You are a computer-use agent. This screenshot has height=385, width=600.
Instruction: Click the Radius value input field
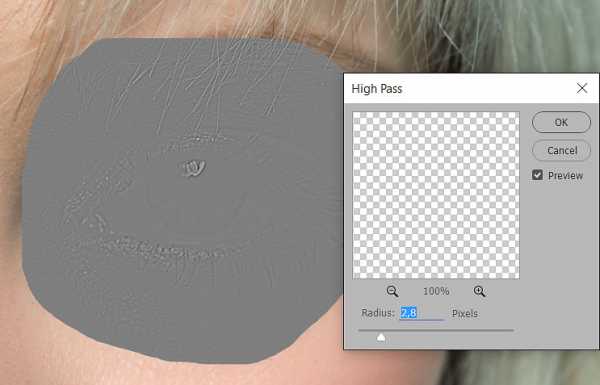[x=422, y=313]
